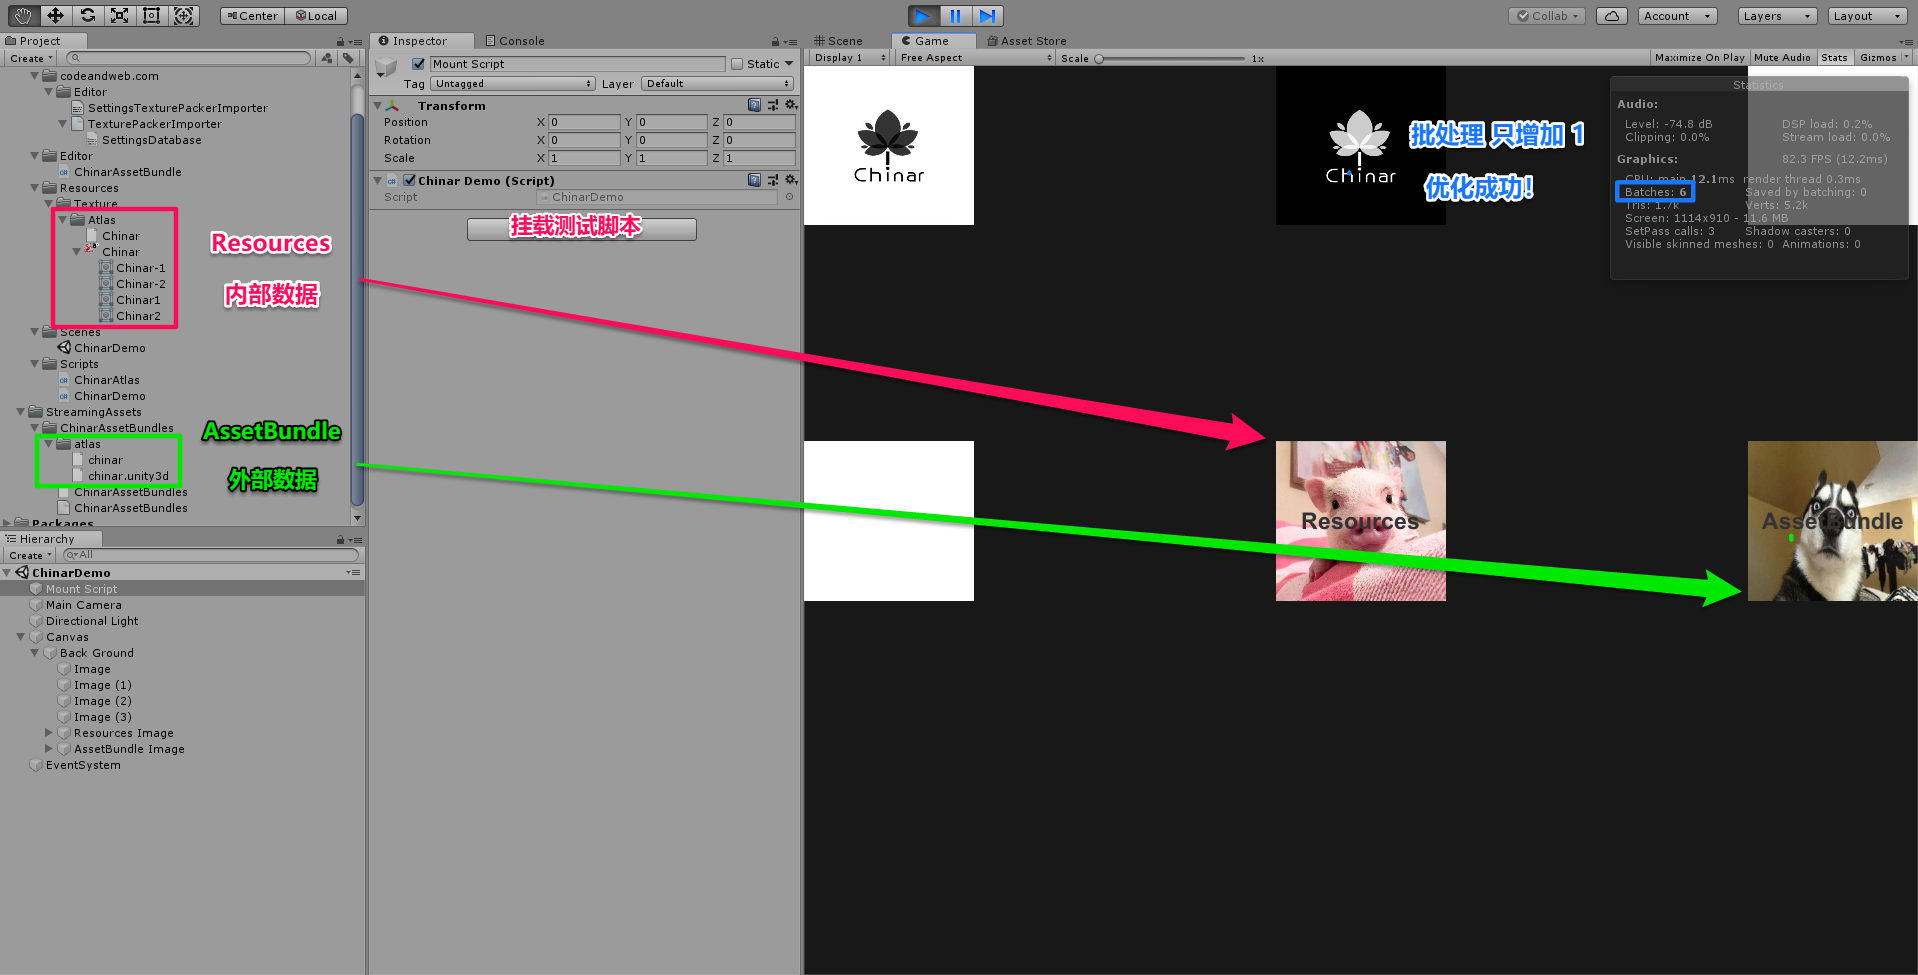
Task: Toggle the Static checkbox
Action: (737, 64)
